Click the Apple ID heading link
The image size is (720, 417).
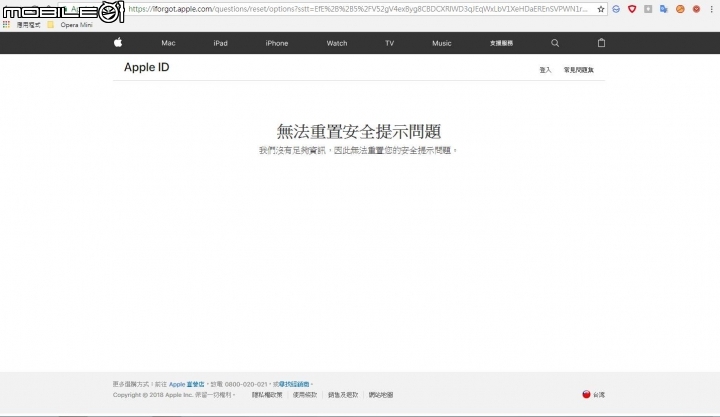(x=146, y=67)
